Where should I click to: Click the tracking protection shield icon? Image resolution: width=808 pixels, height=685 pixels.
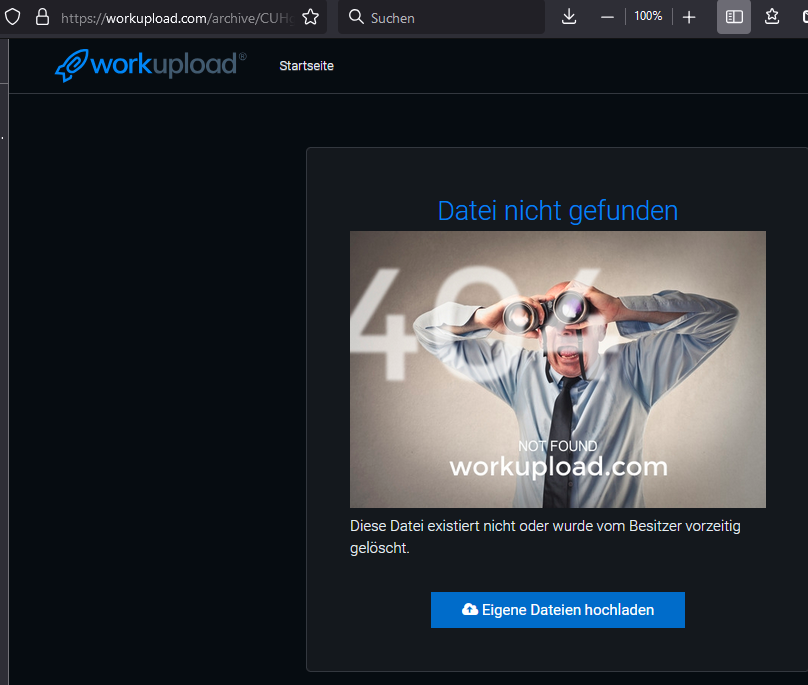(x=12, y=17)
